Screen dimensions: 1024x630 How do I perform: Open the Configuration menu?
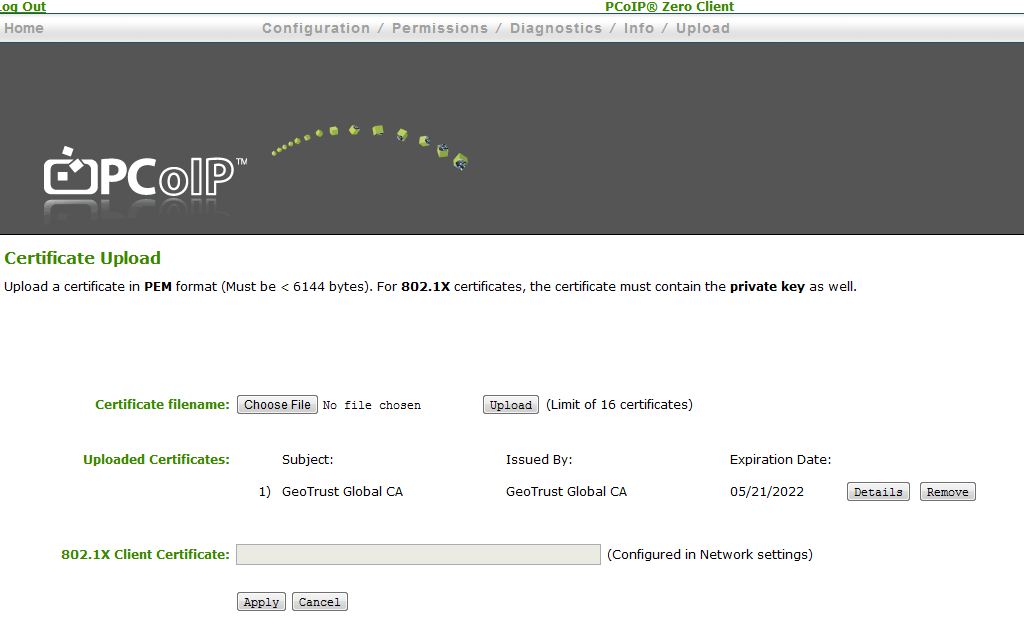pos(316,28)
